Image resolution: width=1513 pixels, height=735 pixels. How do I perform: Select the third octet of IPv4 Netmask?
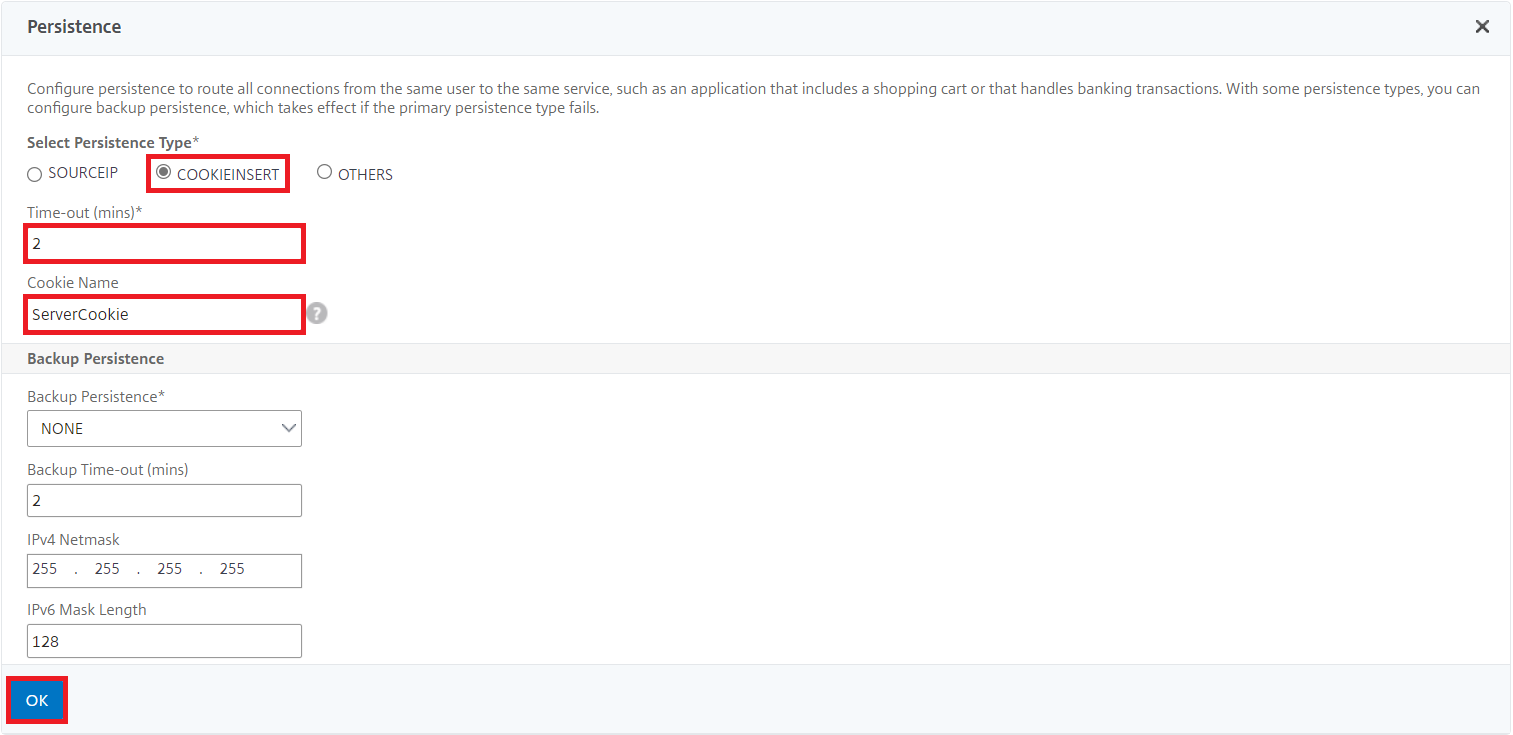coord(170,569)
